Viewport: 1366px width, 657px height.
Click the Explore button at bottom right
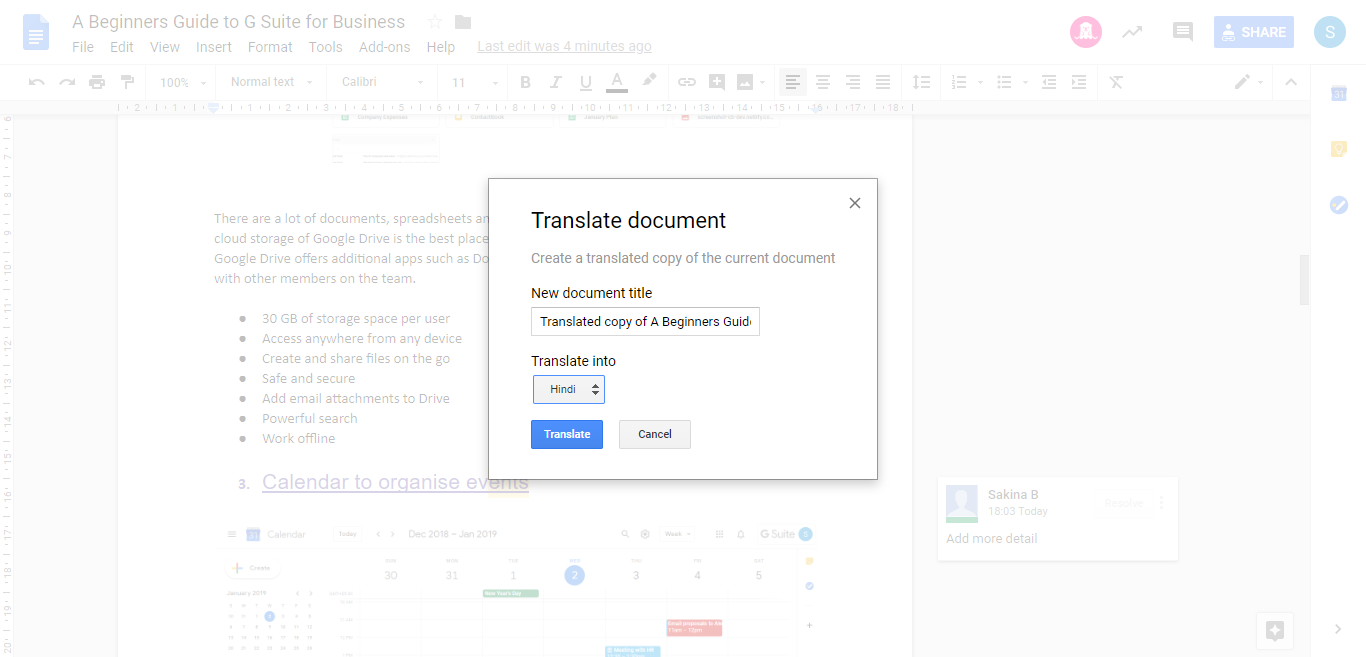point(1275,630)
